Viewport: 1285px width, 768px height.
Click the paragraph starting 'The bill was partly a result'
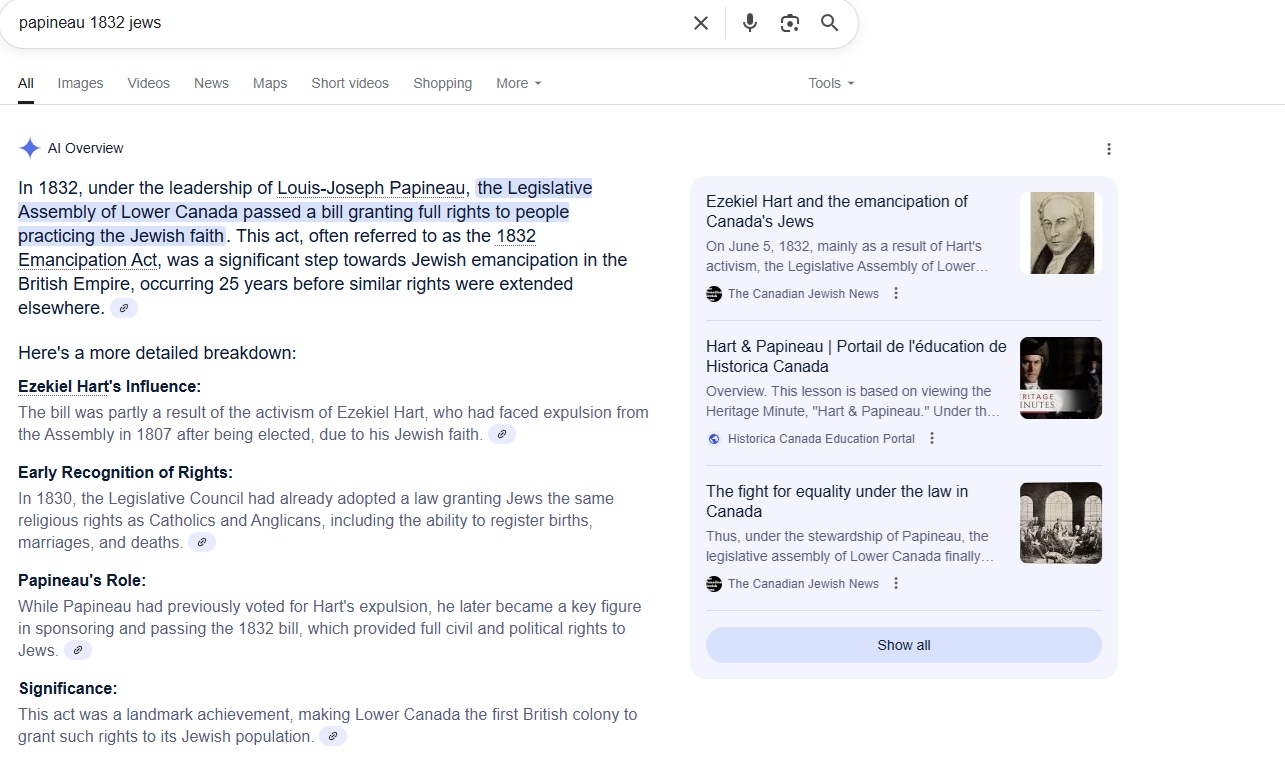pyautogui.click(x=333, y=423)
